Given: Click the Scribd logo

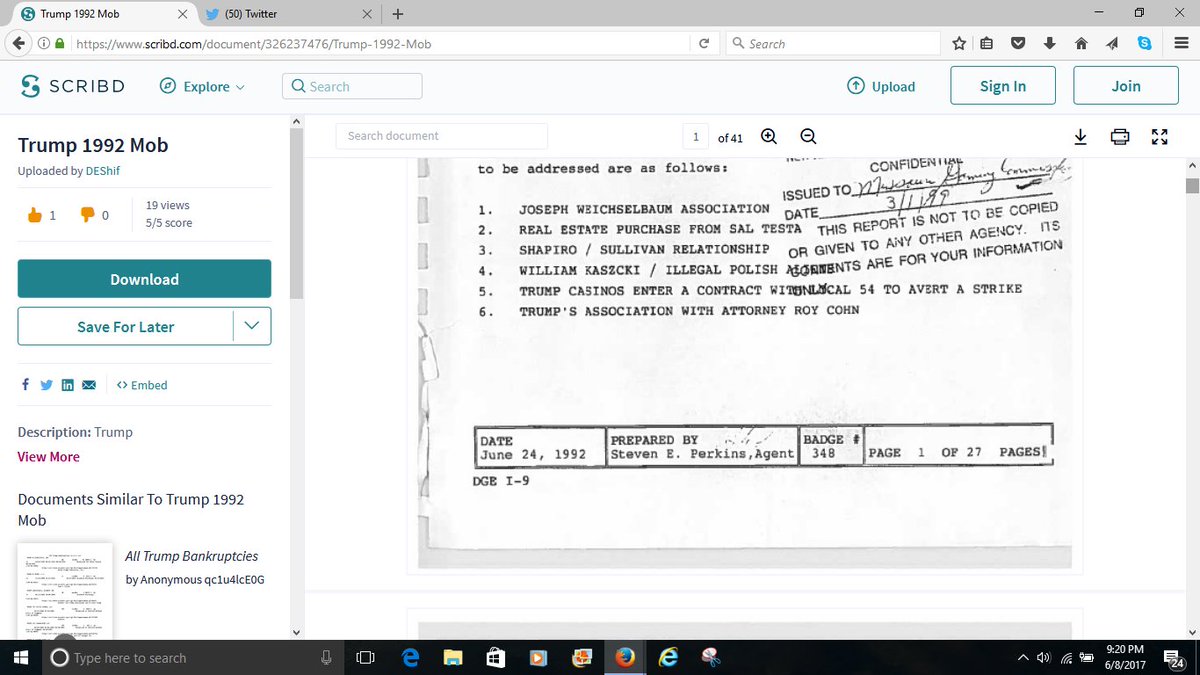Looking at the screenshot, I should (73, 86).
